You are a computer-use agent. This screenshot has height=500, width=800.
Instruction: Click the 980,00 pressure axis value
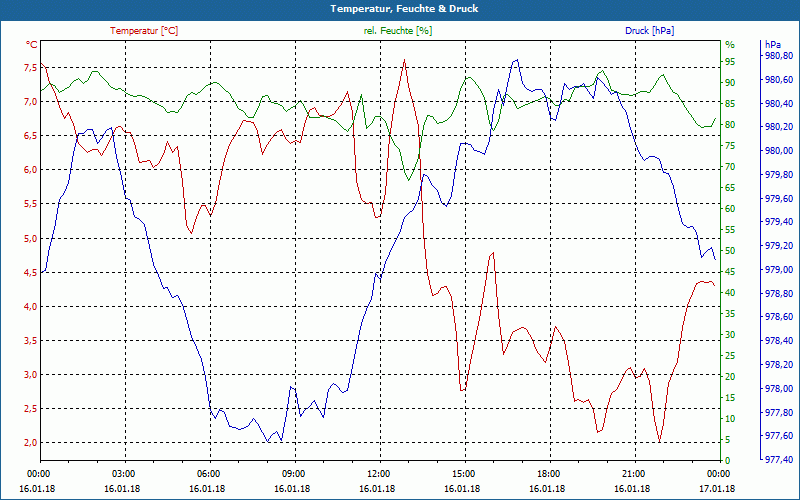pyautogui.click(x=779, y=151)
